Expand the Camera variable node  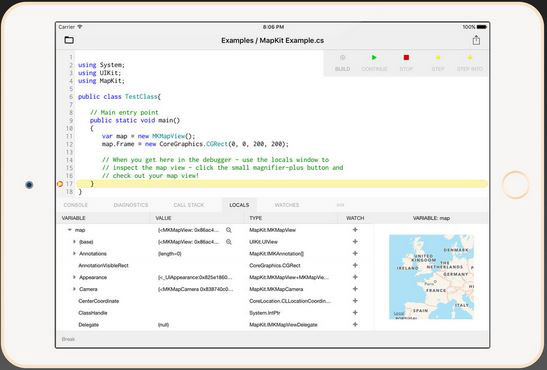point(74,289)
